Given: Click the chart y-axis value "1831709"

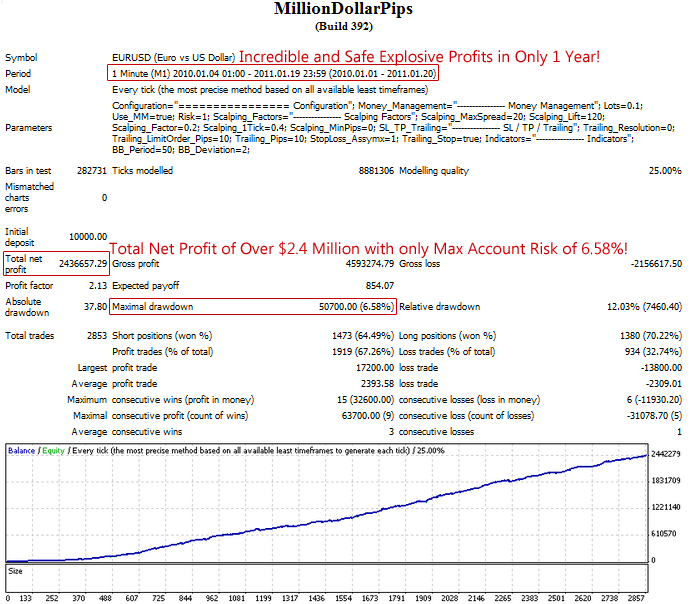Looking at the screenshot, I should click(666, 480).
